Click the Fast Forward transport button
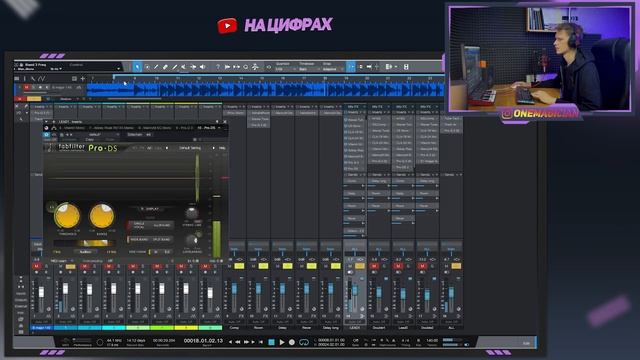The height and width of the screenshot is (360, 640). [x=246, y=342]
